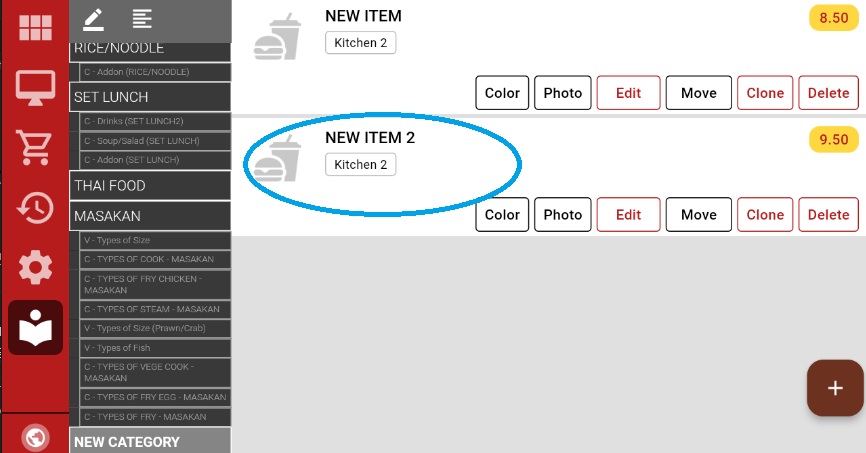
Task: Open the THAI FOOD category
Action: click(150, 186)
